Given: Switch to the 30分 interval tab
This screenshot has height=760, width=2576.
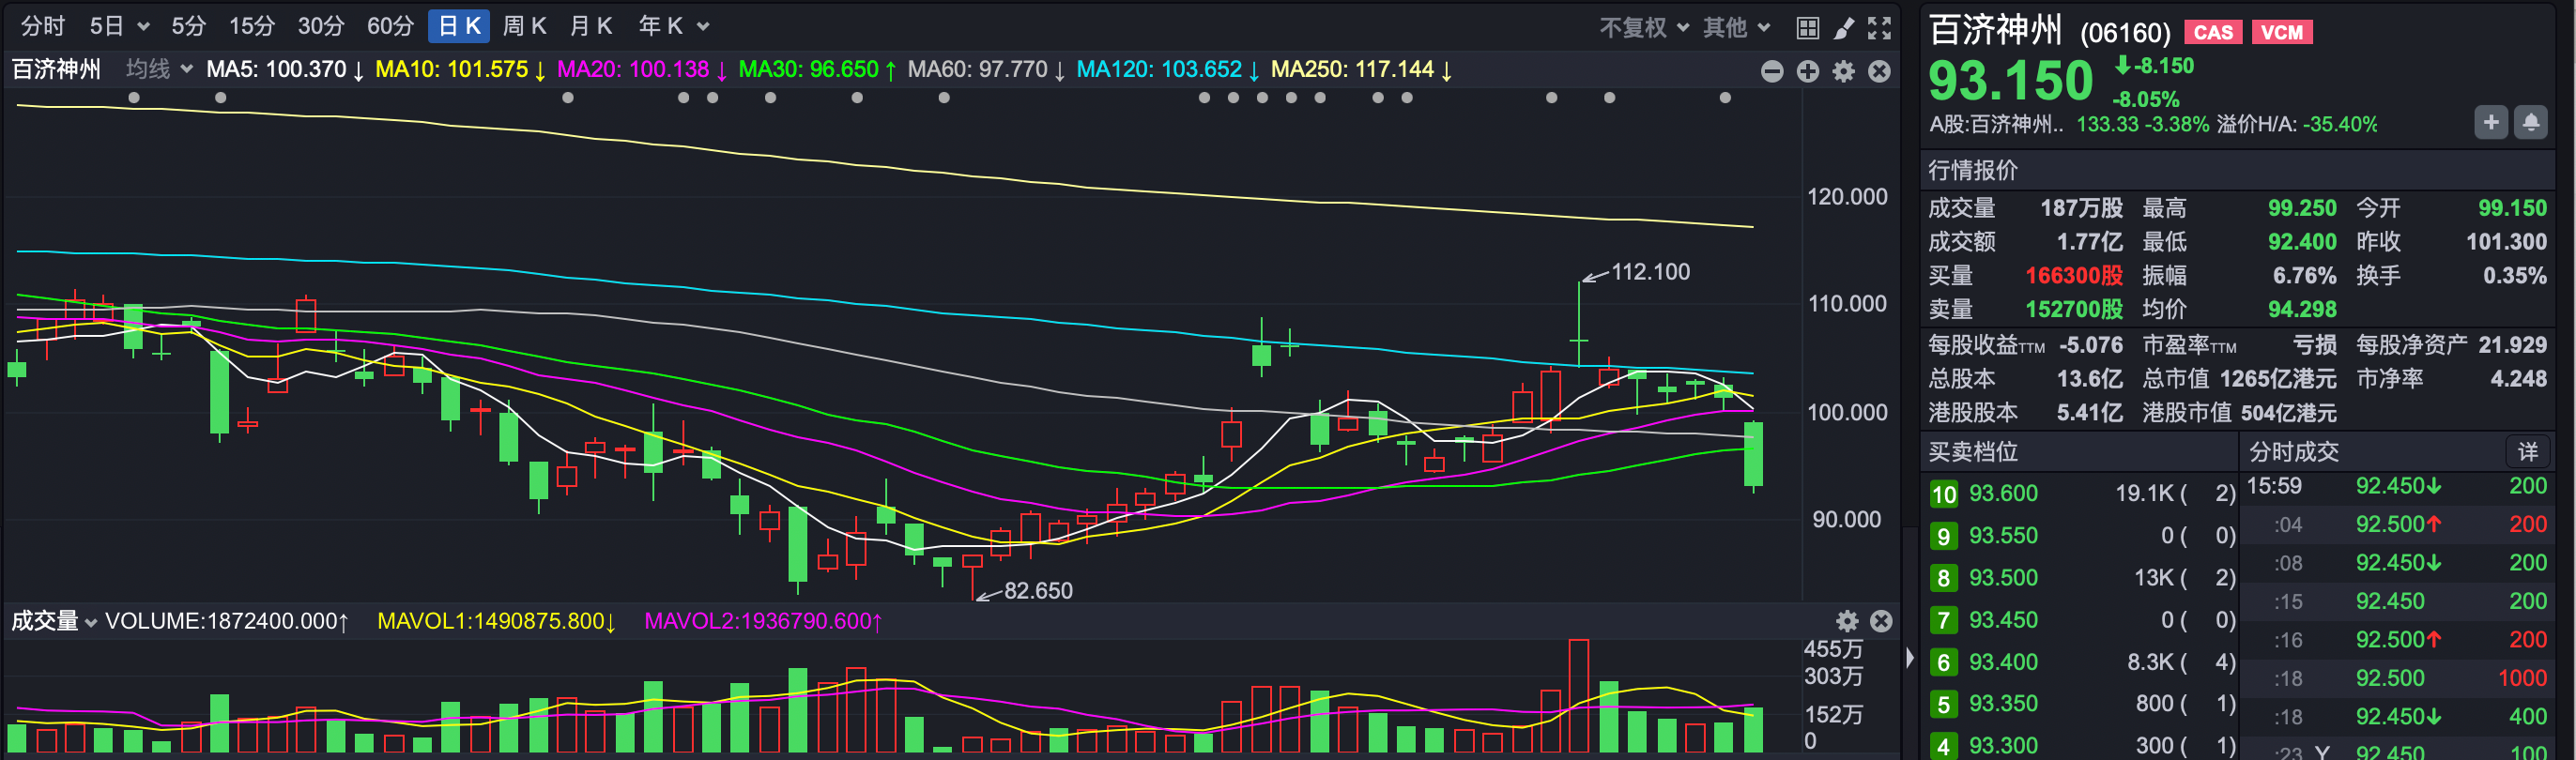Looking at the screenshot, I should click(321, 26).
